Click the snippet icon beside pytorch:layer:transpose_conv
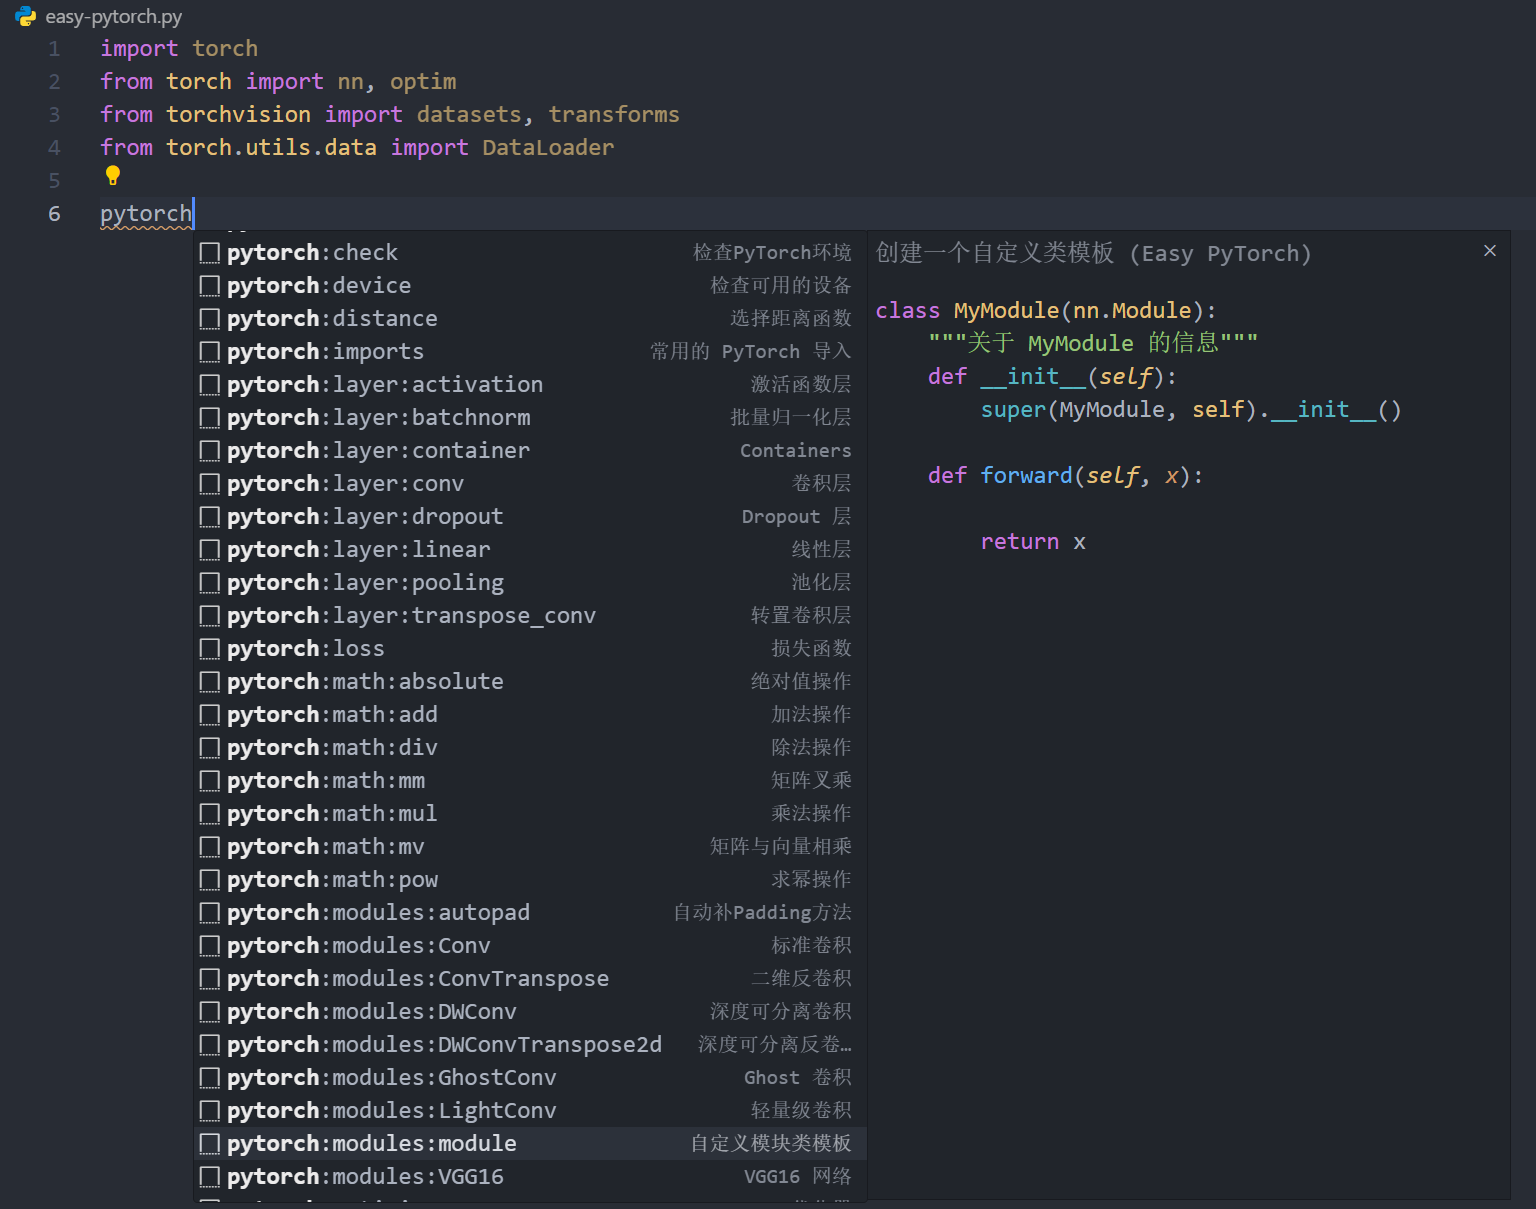 [x=210, y=616]
